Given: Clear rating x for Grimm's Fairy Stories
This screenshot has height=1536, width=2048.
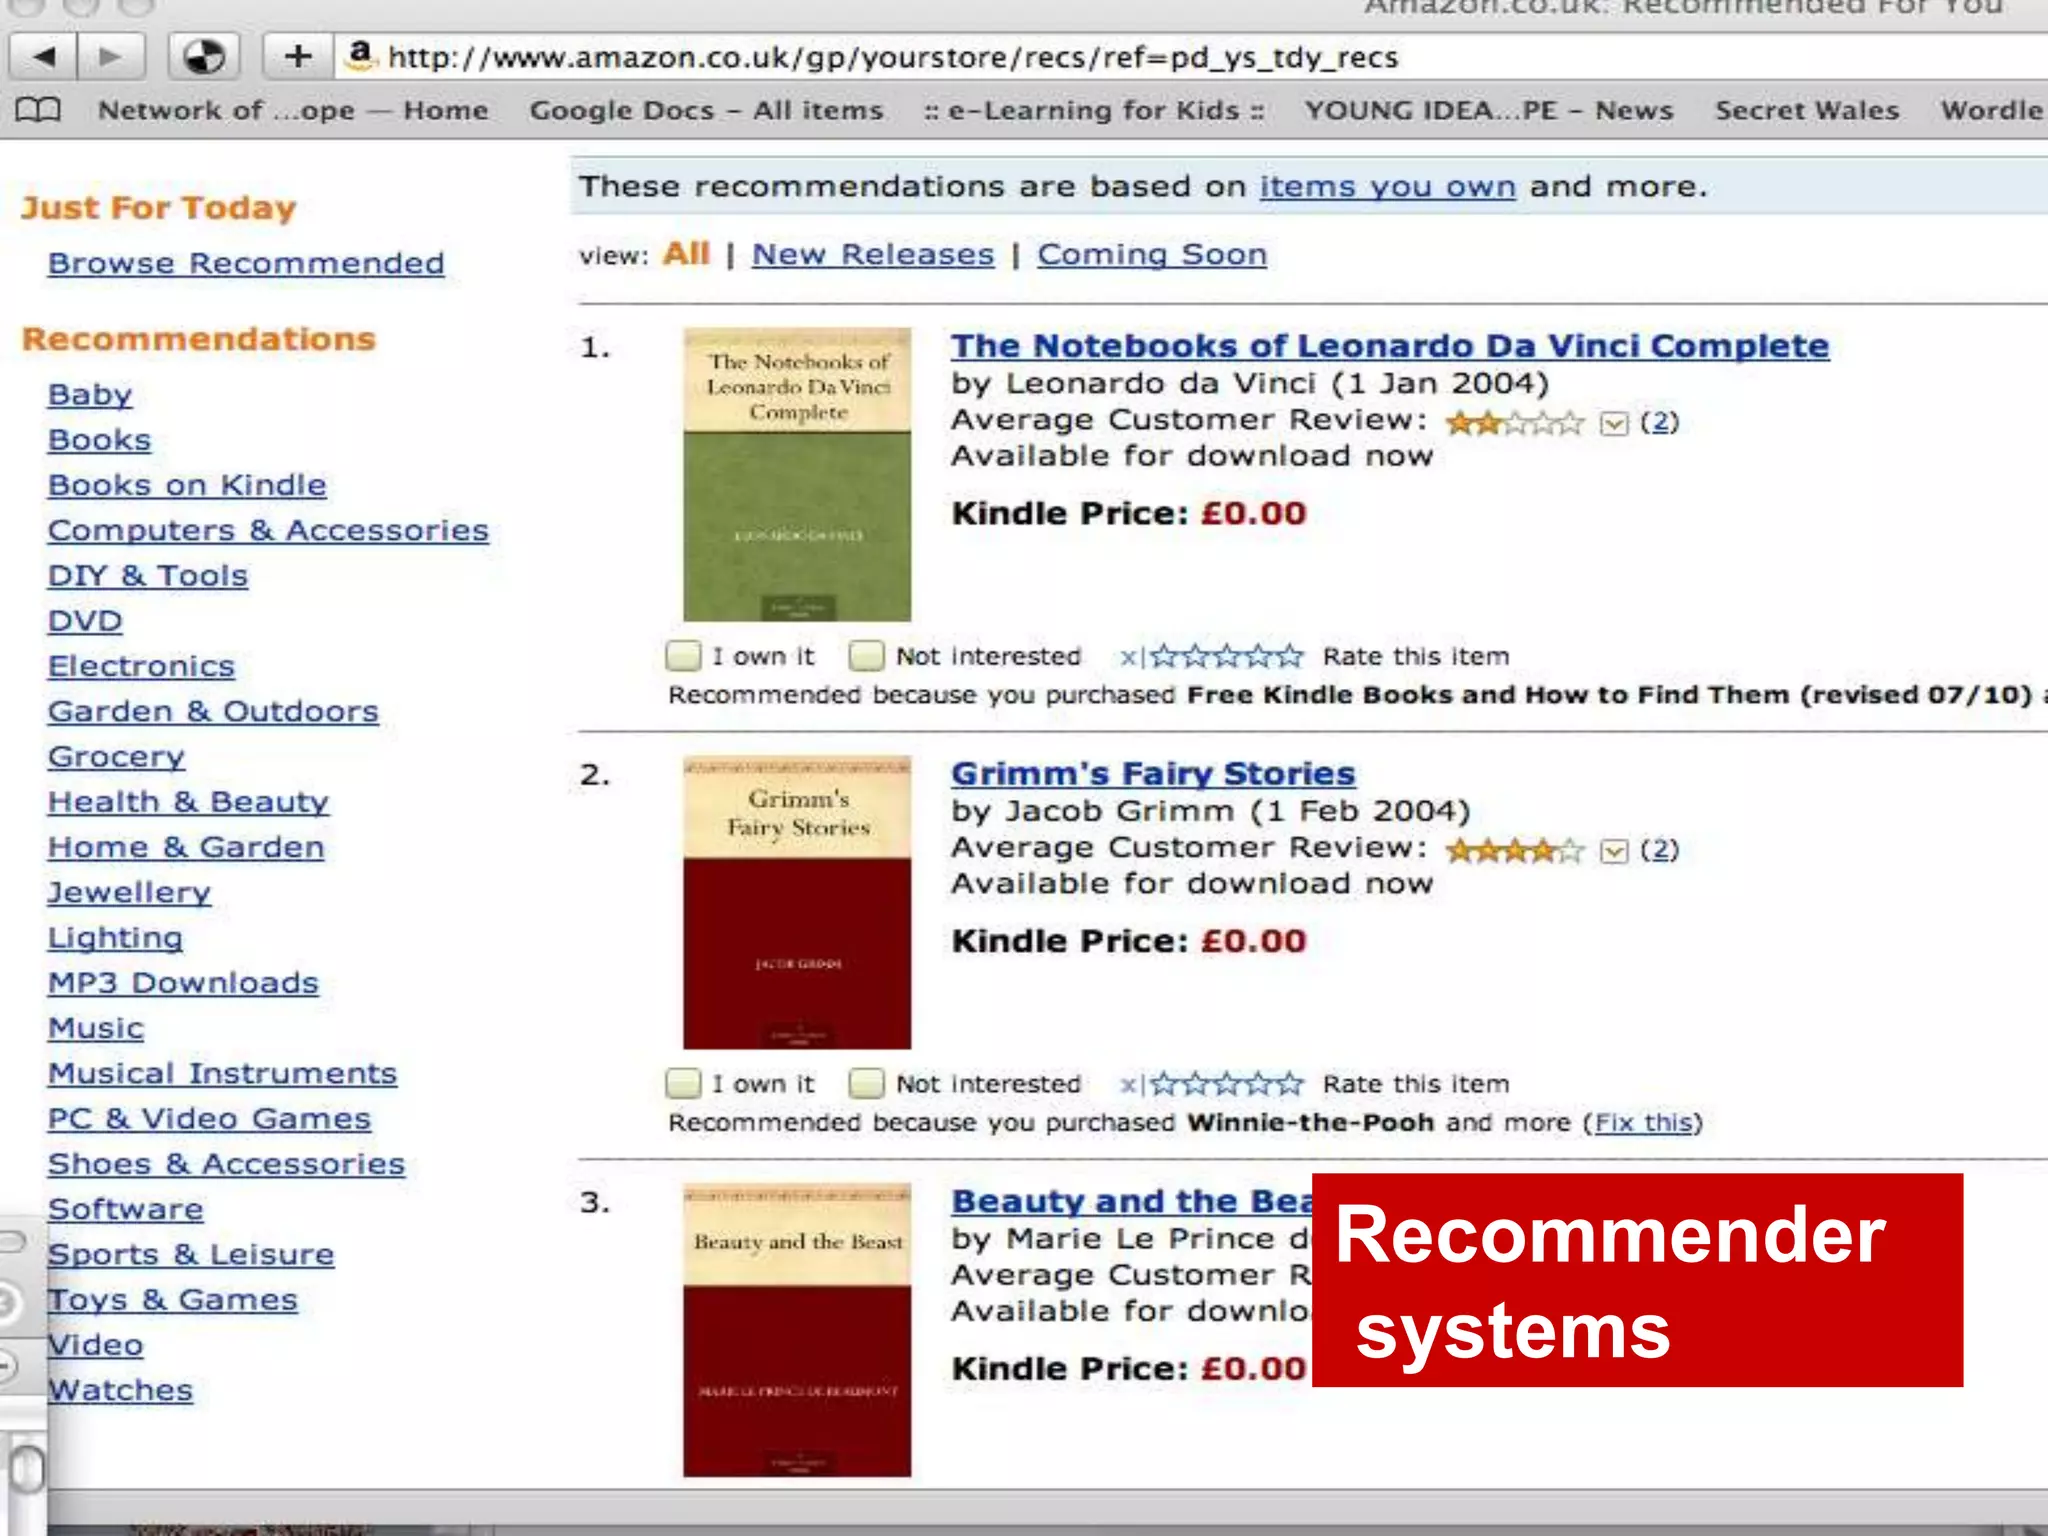Looking at the screenshot, I should click(1128, 1084).
